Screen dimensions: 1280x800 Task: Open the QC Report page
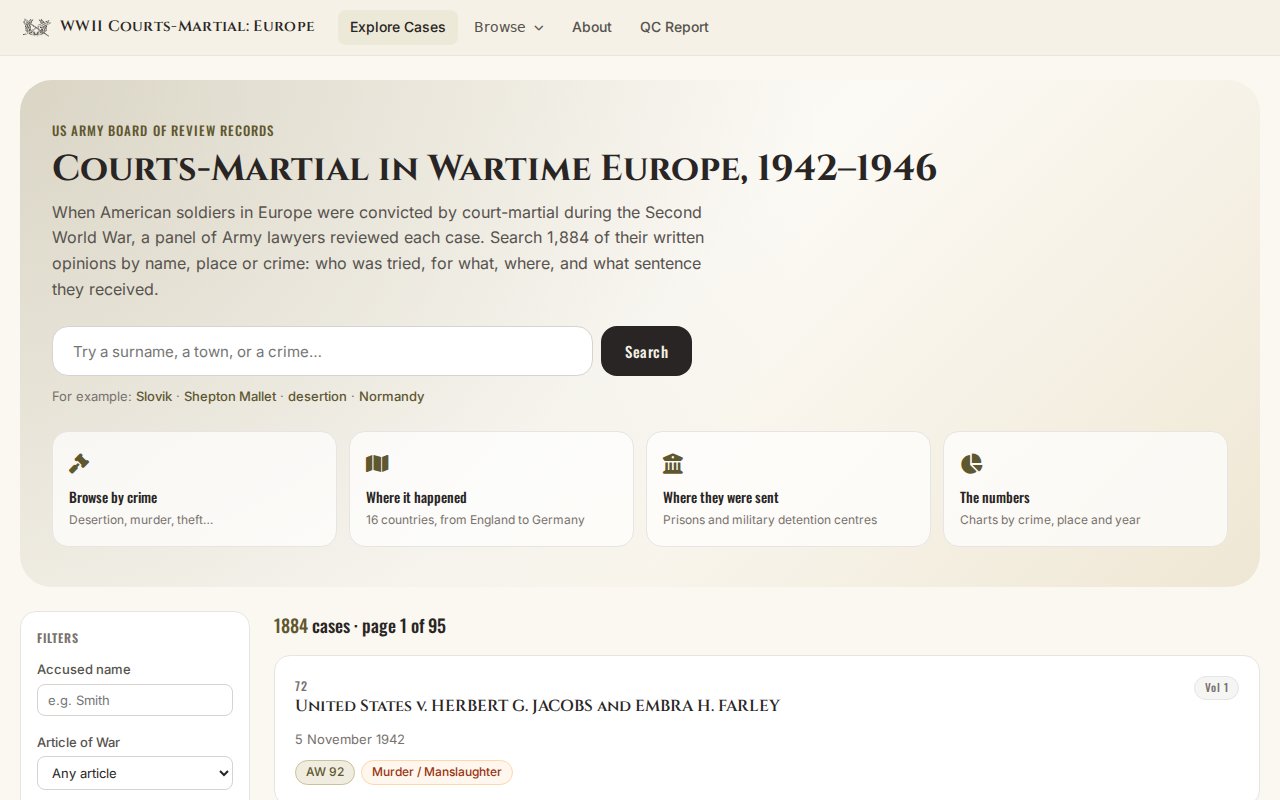click(674, 27)
